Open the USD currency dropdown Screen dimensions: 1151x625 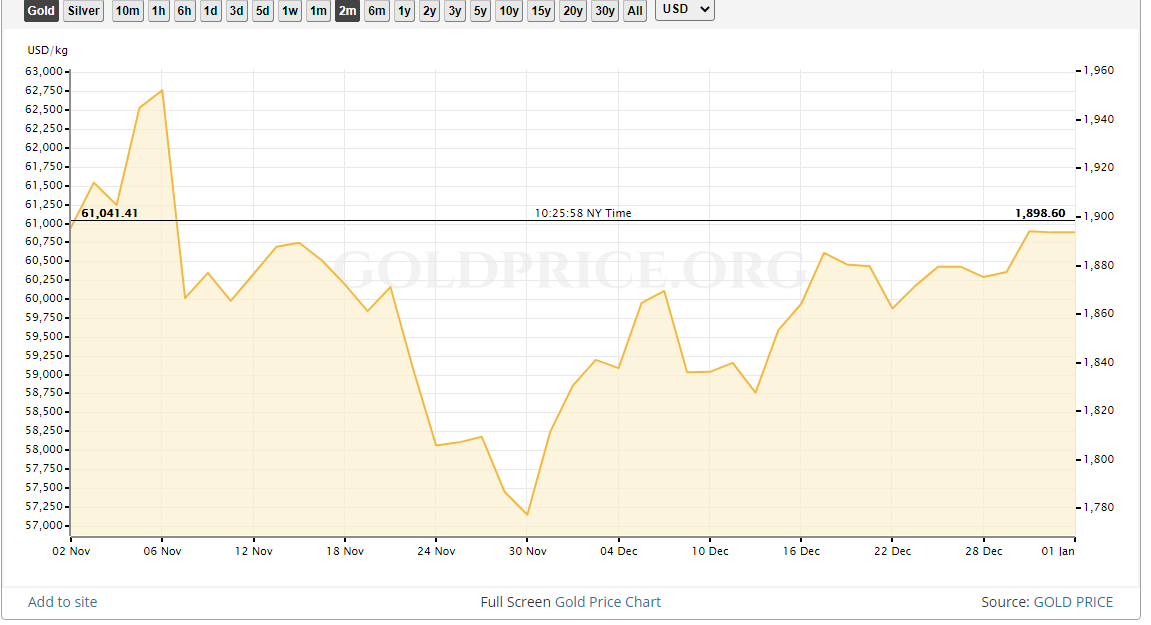tap(685, 10)
